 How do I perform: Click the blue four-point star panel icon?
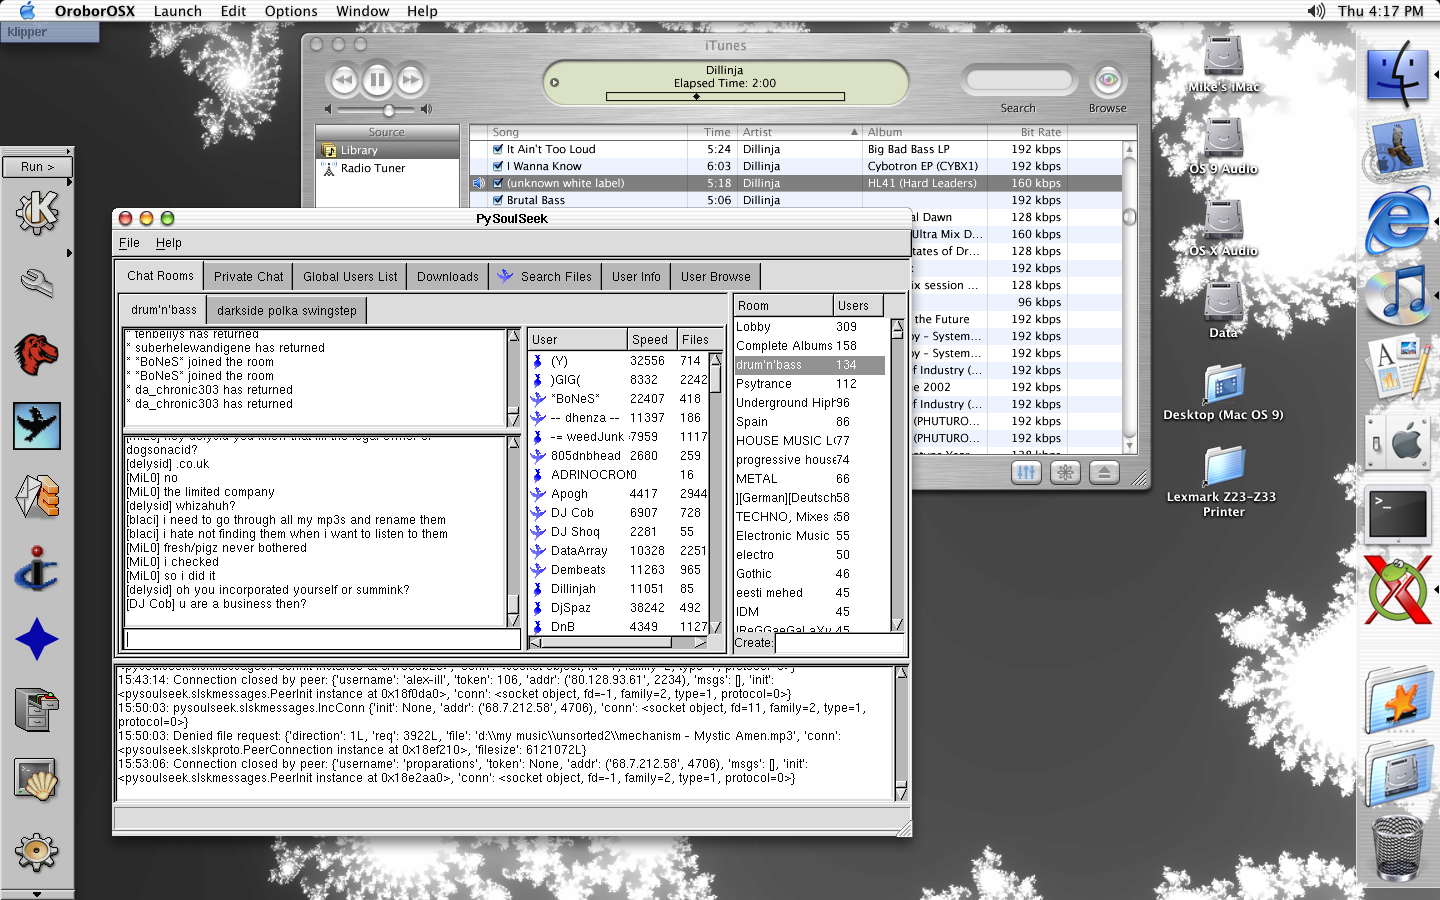[x=37, y=639]
